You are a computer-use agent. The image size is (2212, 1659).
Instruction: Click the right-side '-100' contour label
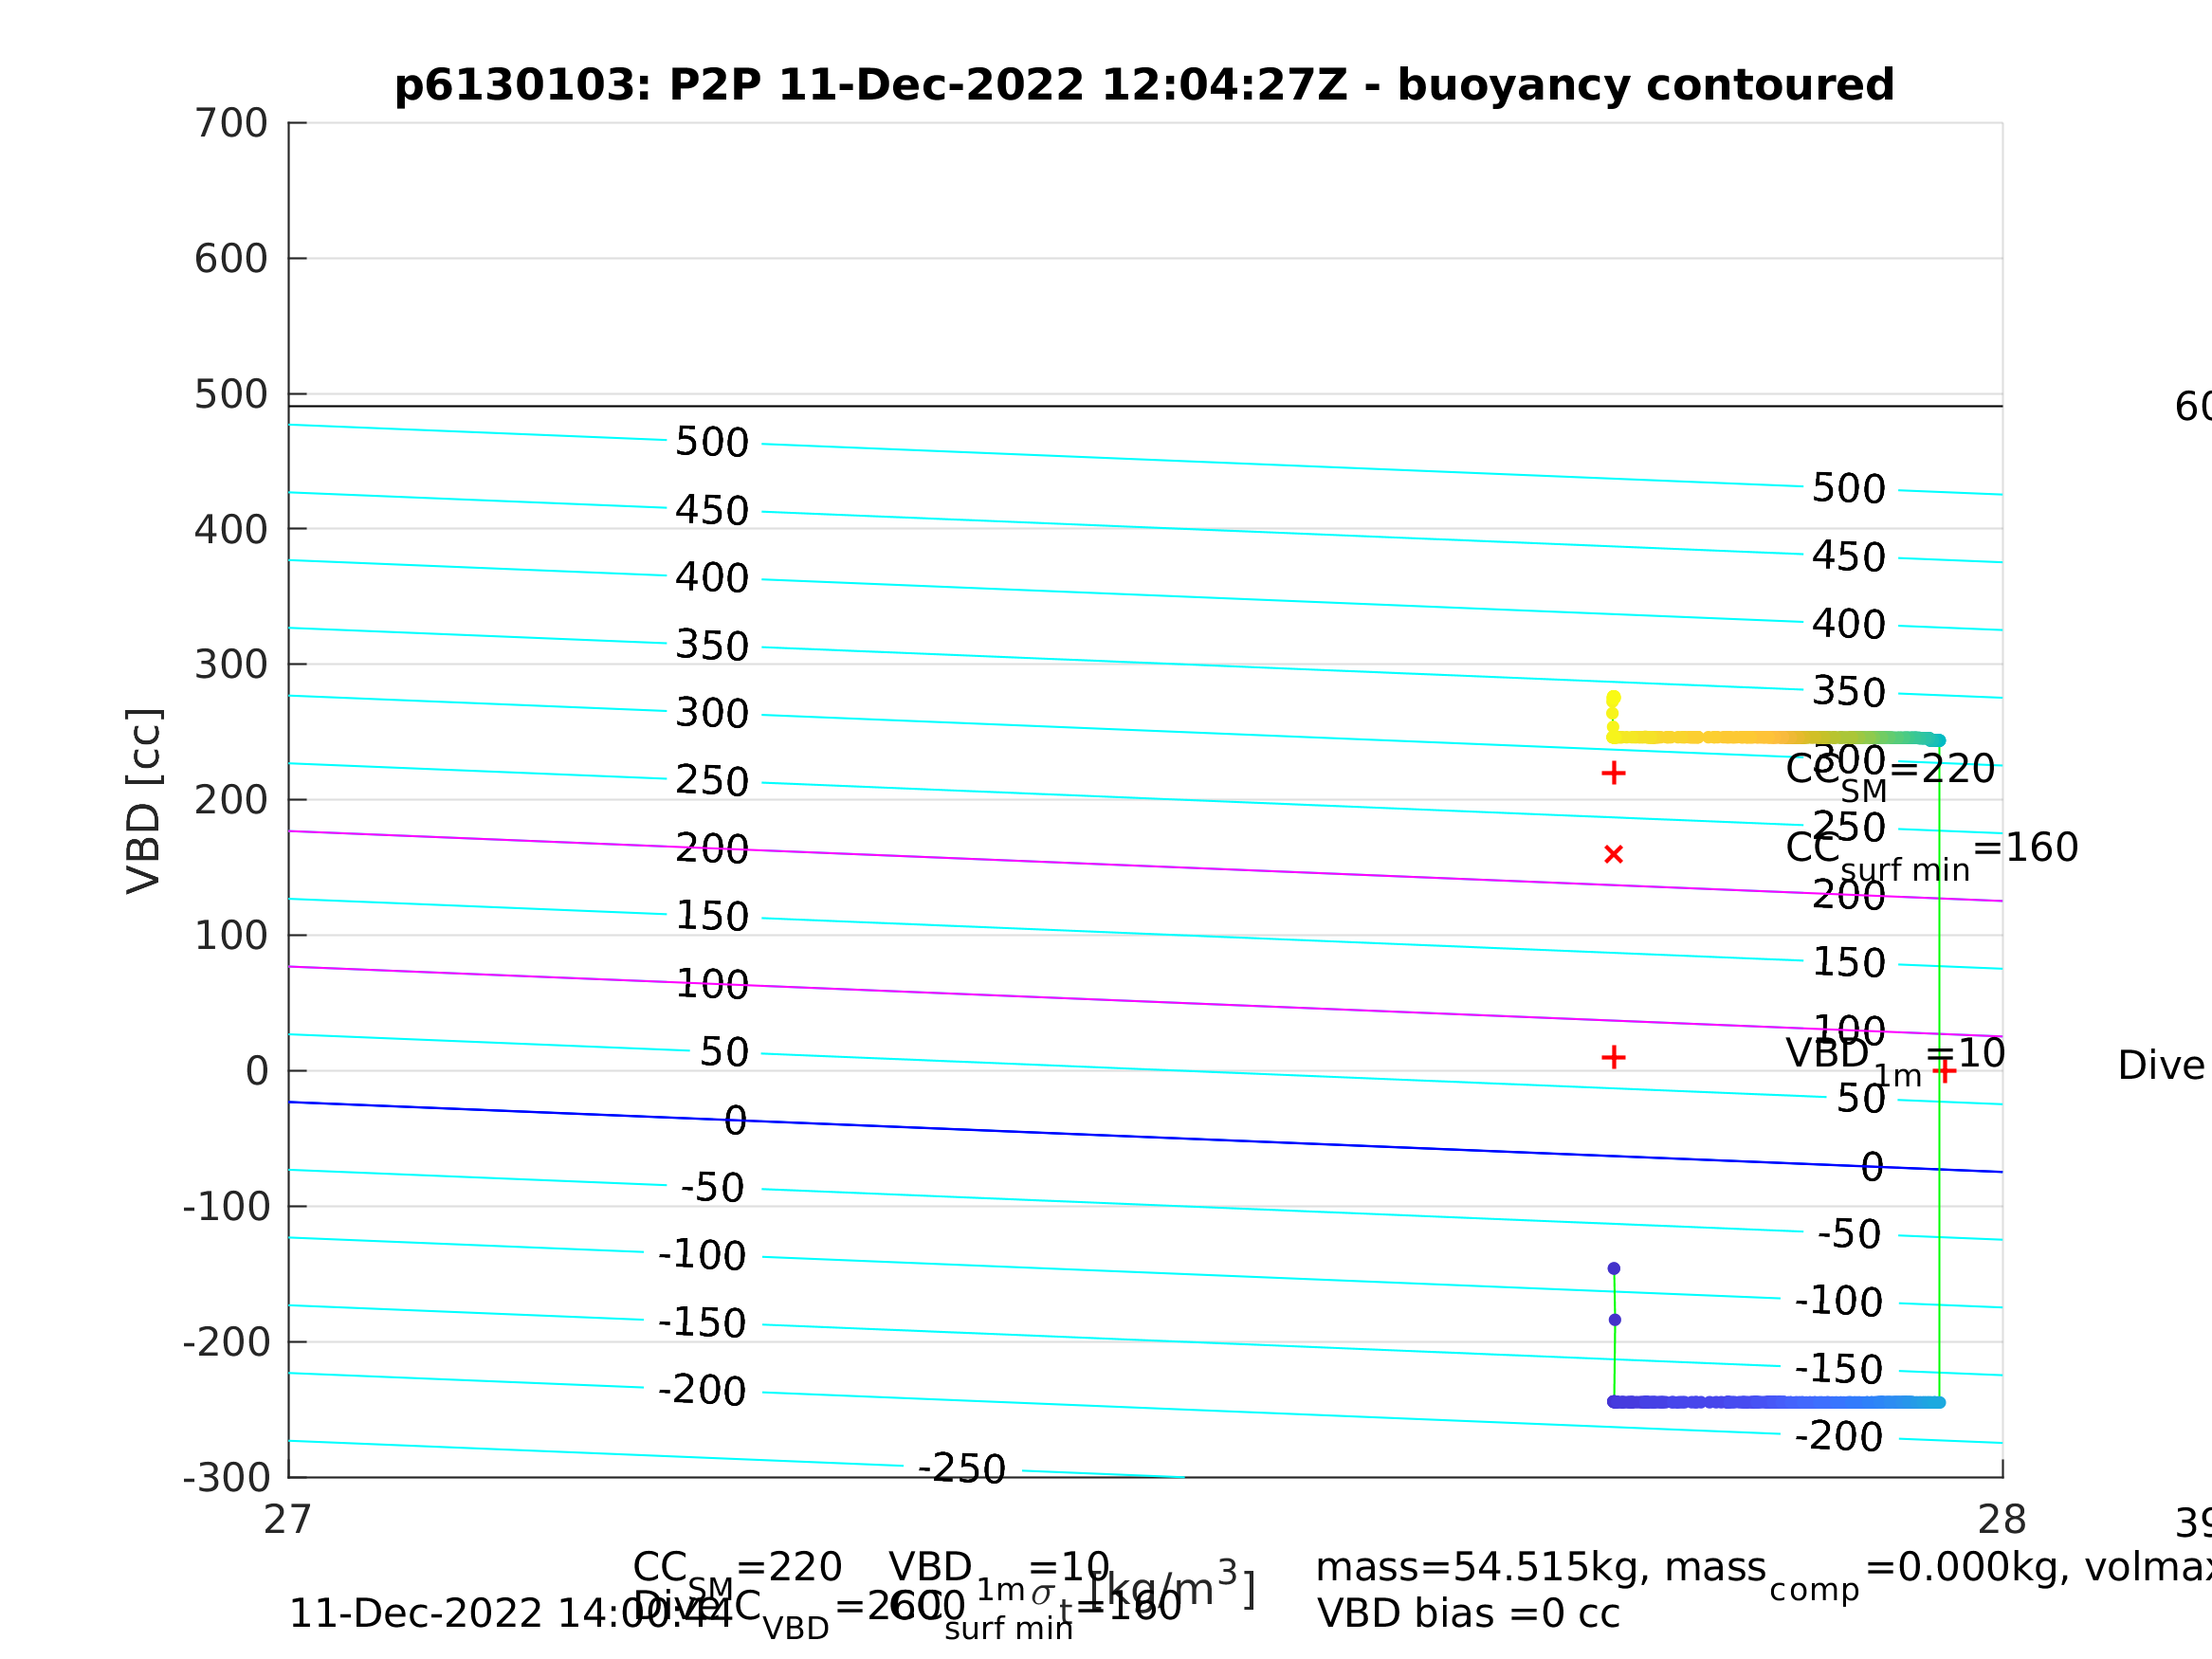[1839, 1302]
